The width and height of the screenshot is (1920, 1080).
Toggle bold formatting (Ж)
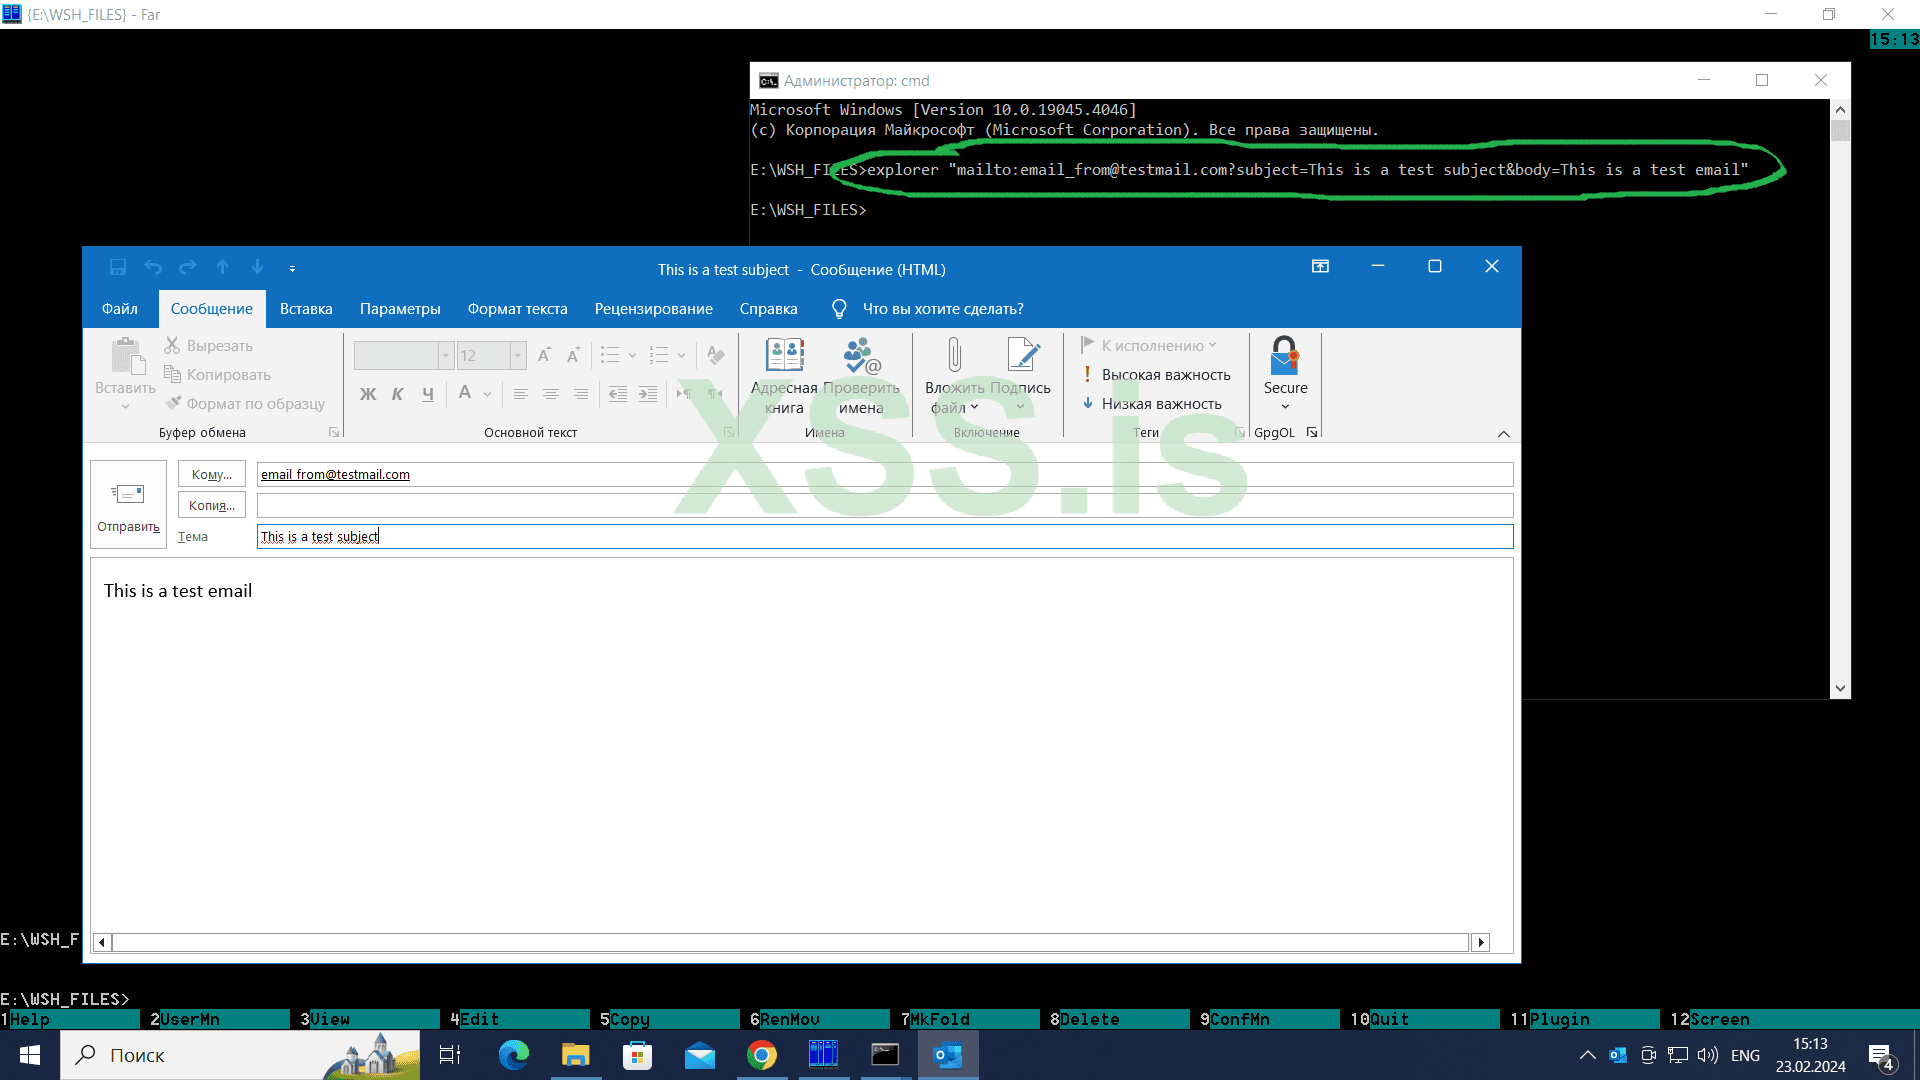pyautogui.click(x=368, y=394)
